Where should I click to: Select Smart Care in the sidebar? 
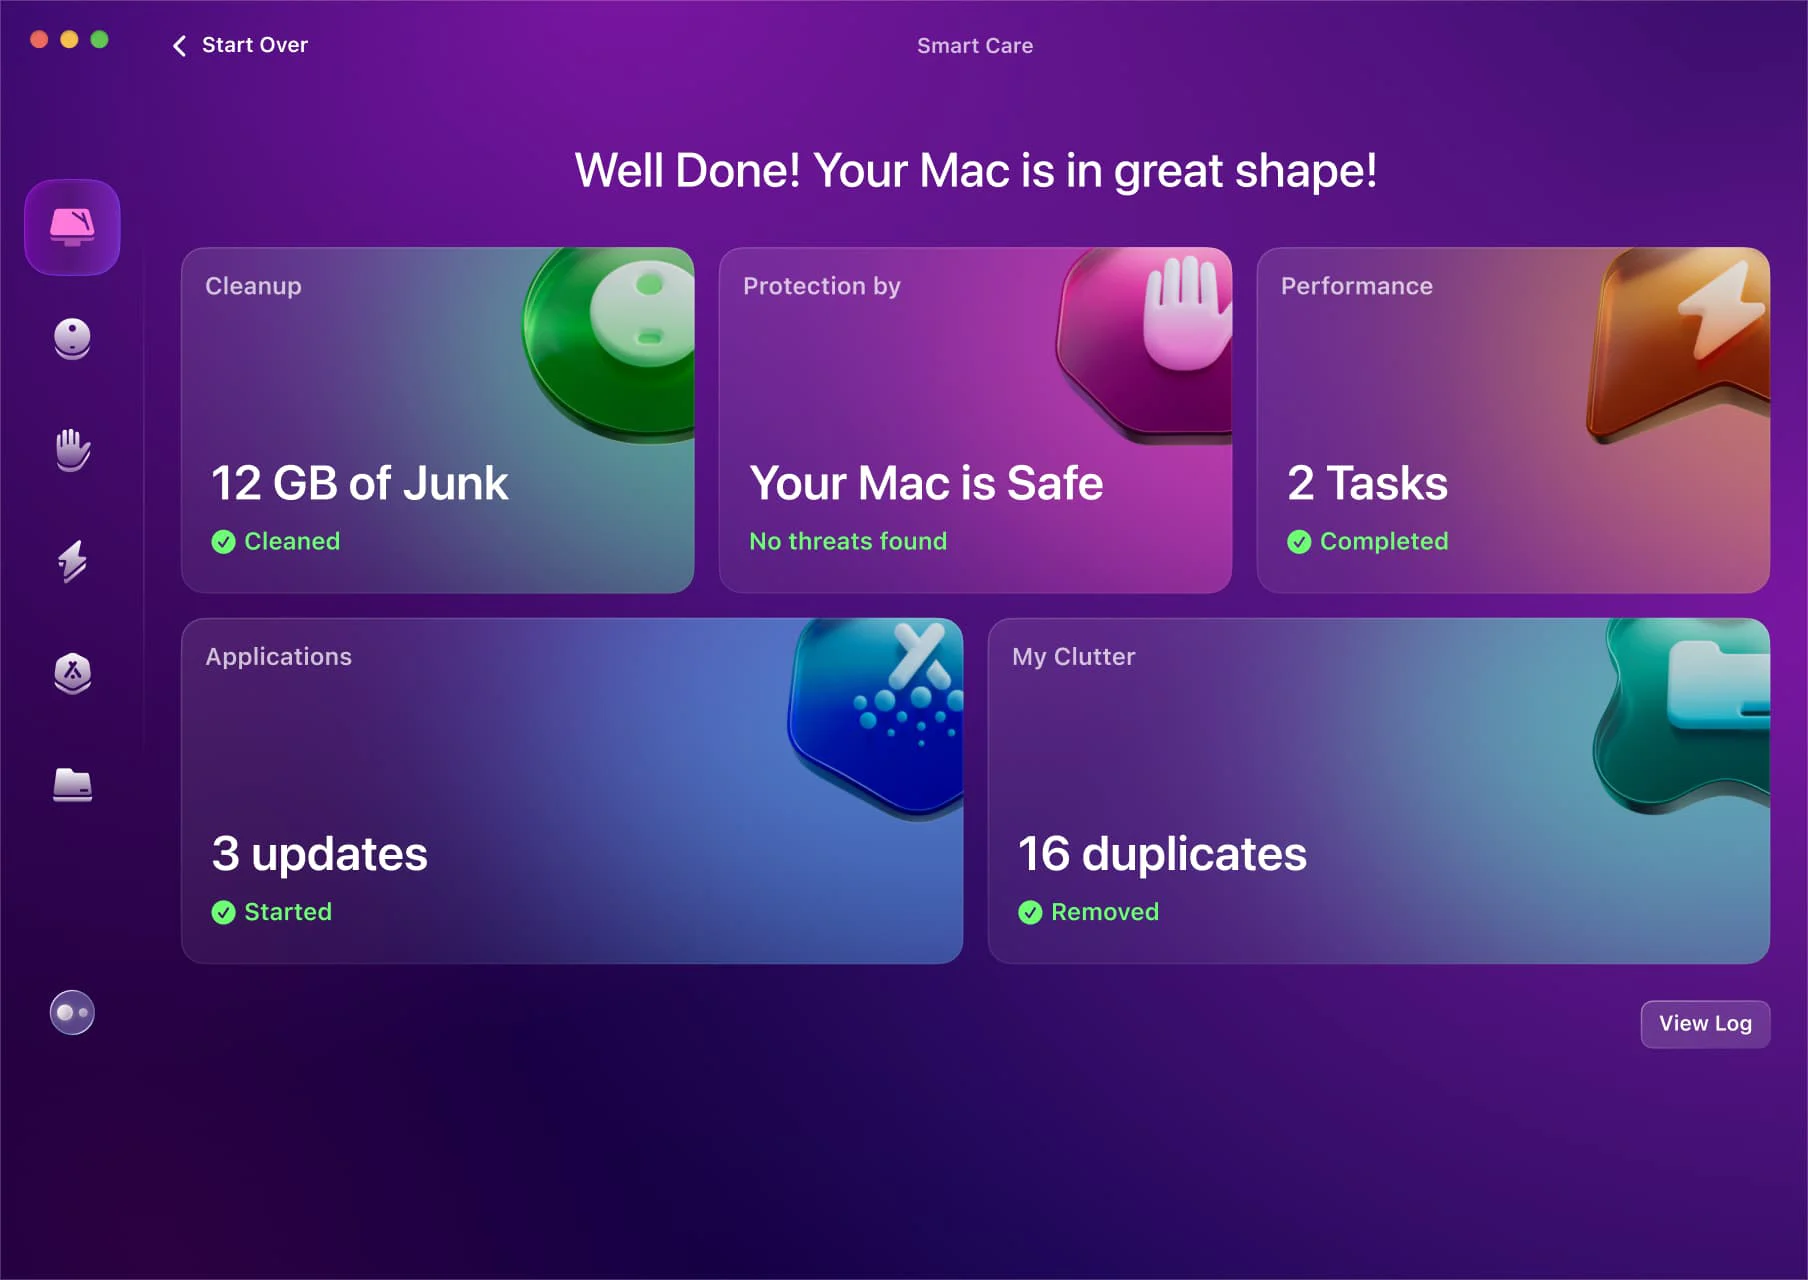click(71, 227)
